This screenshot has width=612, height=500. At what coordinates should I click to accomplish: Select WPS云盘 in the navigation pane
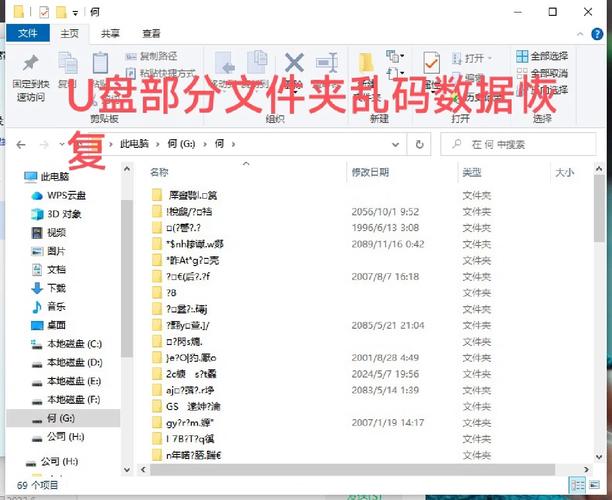tap(59, 195)
